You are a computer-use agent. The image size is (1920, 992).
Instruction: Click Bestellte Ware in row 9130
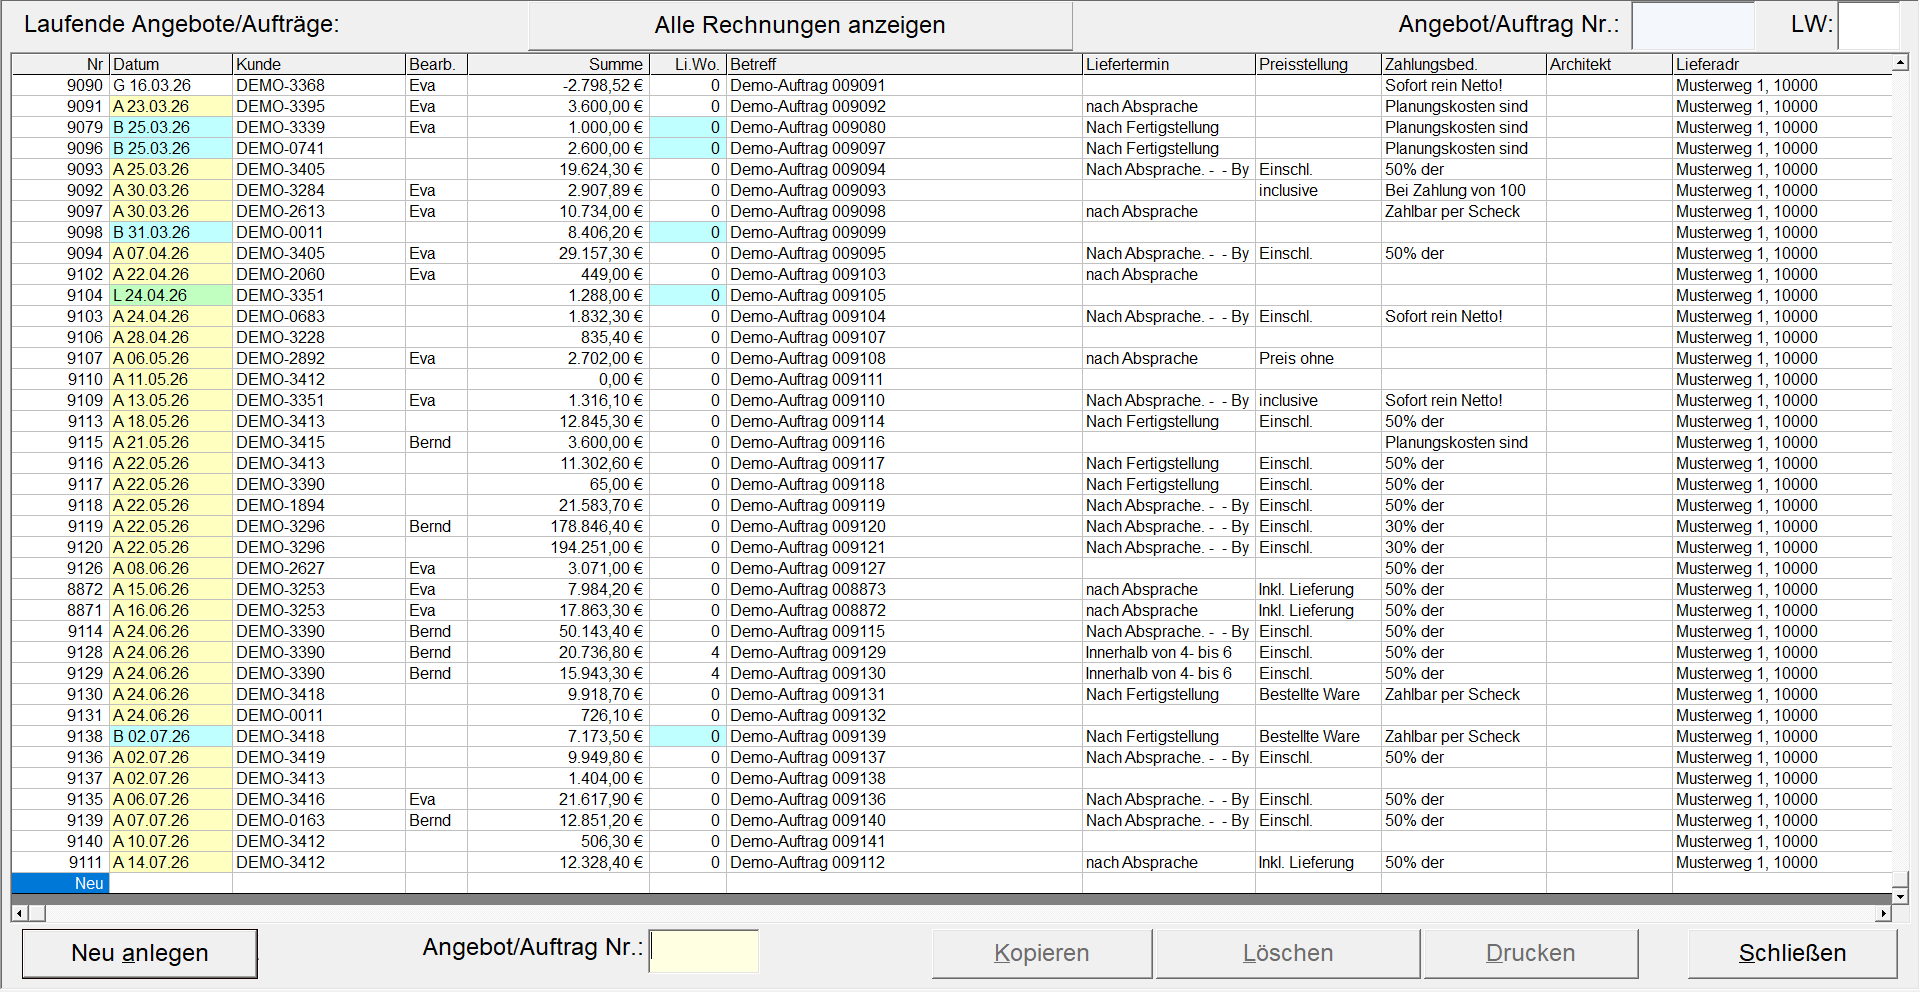click(1318, 695)
